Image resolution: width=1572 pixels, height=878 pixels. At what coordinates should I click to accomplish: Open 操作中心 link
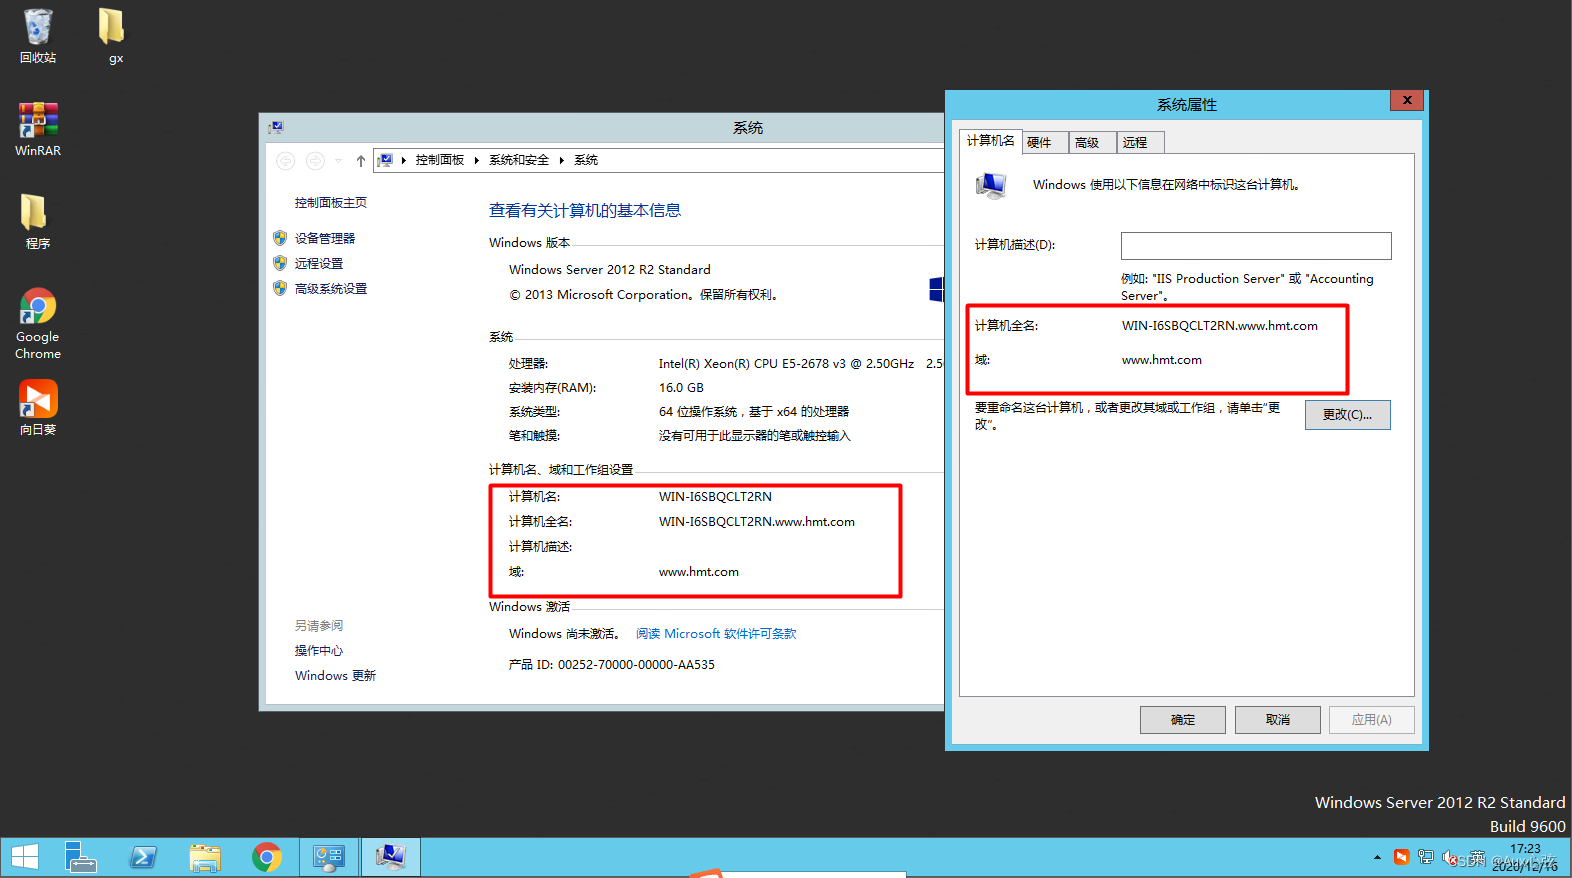coord(319,650)
